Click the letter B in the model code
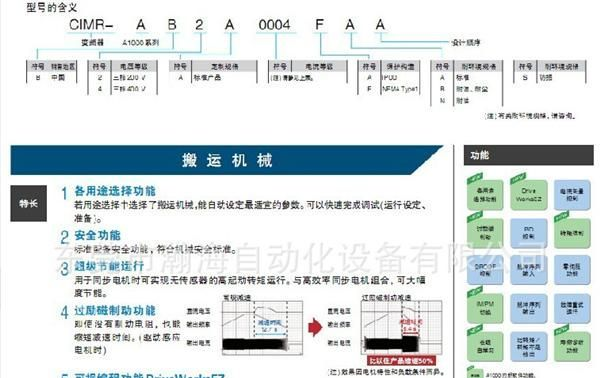This screenshot has height=378, width=600. tap(172, 25)
